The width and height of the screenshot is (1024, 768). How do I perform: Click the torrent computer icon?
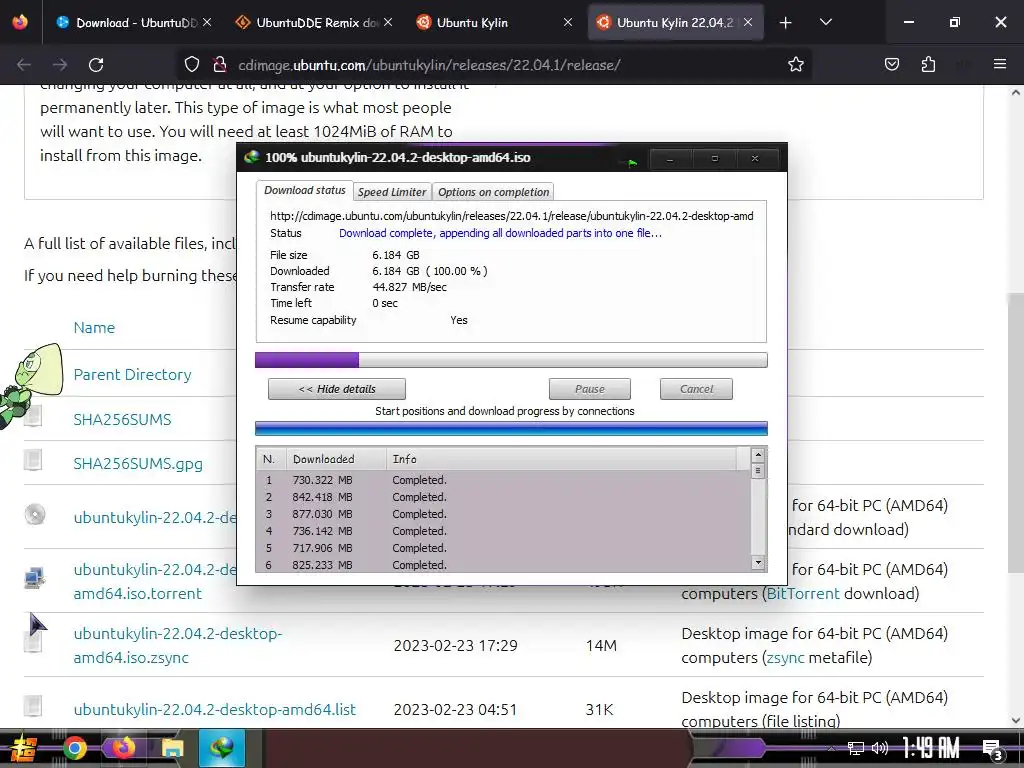coord(34,578)
